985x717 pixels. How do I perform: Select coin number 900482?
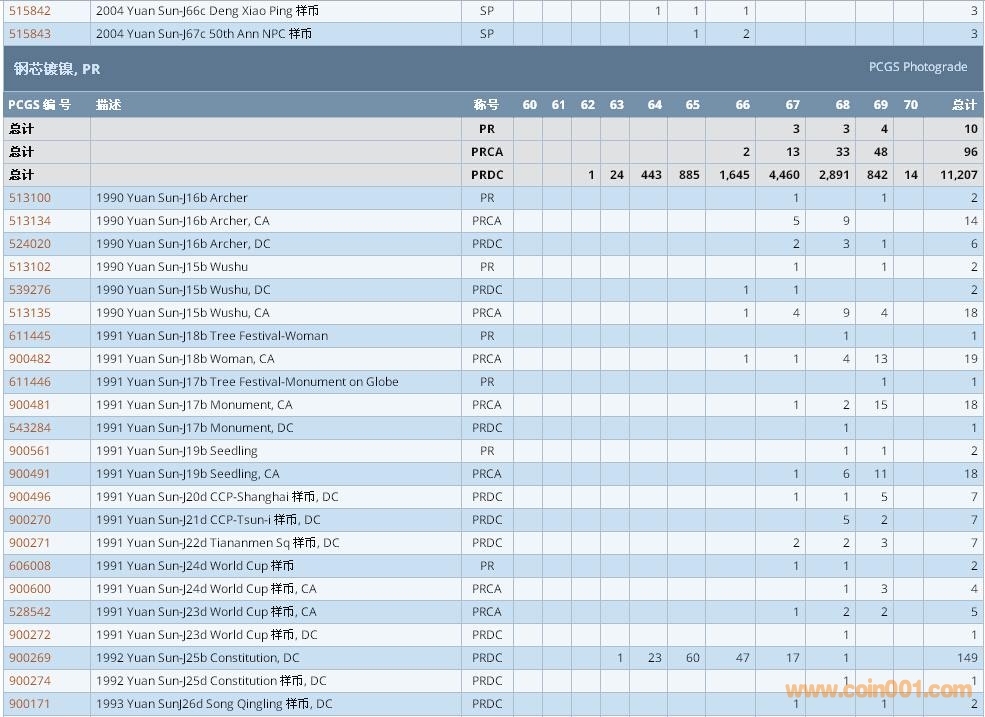coord(30,359)
